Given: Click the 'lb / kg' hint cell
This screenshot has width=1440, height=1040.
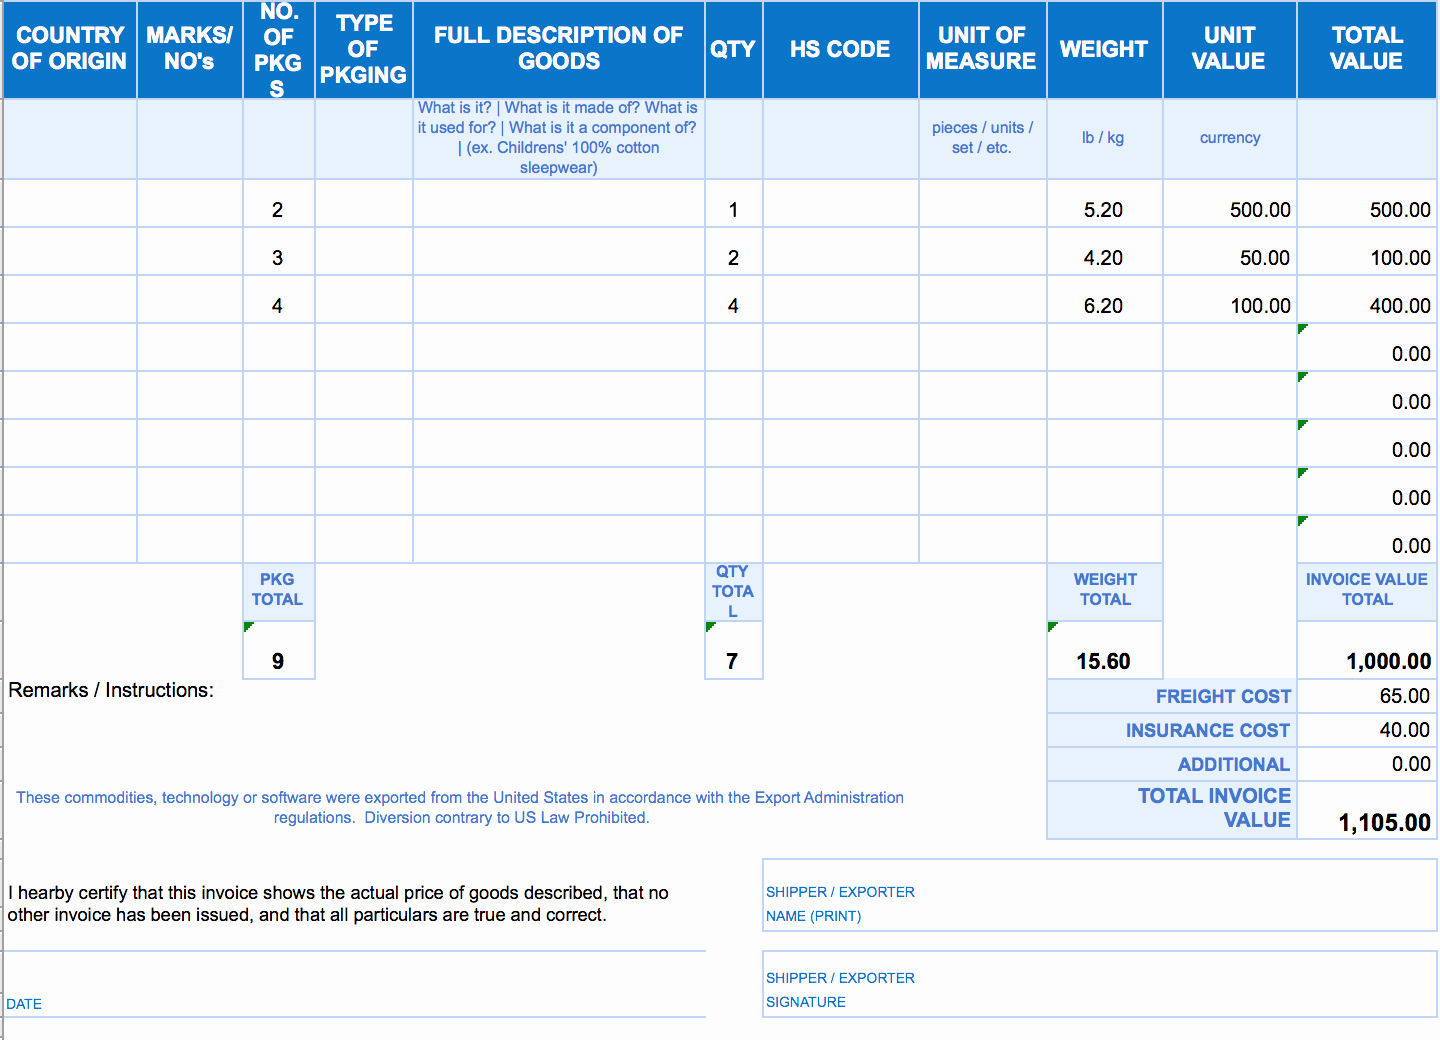Looking at the screenshot, I should (x=1105, y=138).
